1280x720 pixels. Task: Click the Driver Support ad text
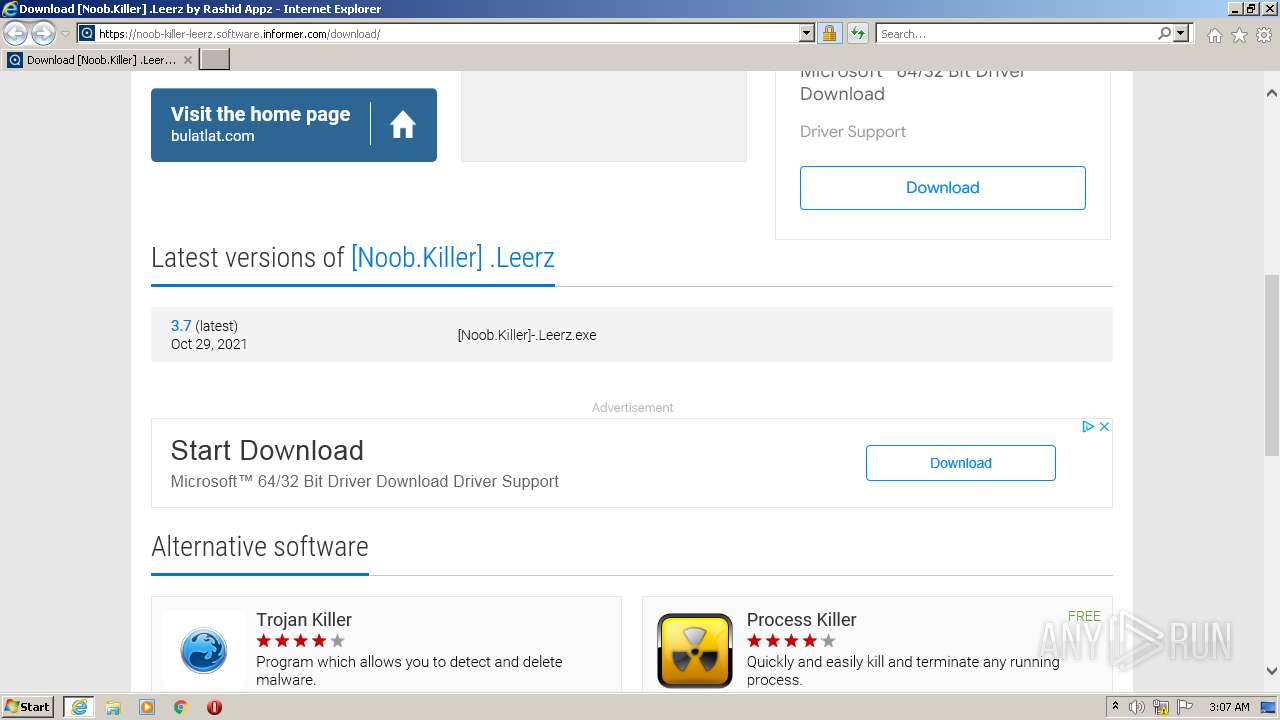tap(853, 132)
